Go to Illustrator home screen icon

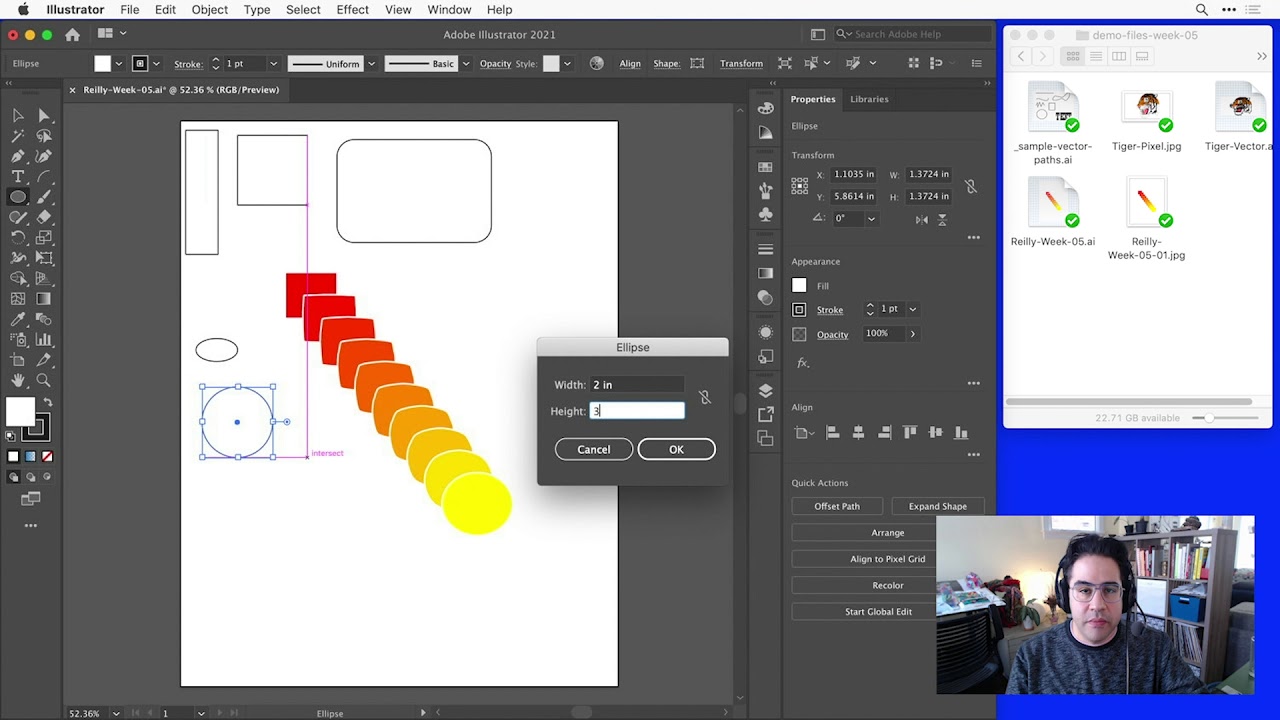[72, 35]
